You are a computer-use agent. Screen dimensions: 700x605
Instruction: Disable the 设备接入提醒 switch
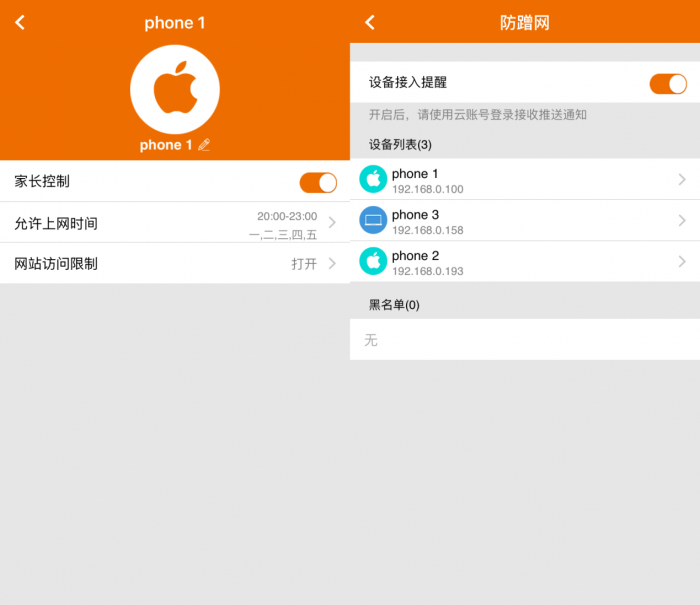coord(667,83)
